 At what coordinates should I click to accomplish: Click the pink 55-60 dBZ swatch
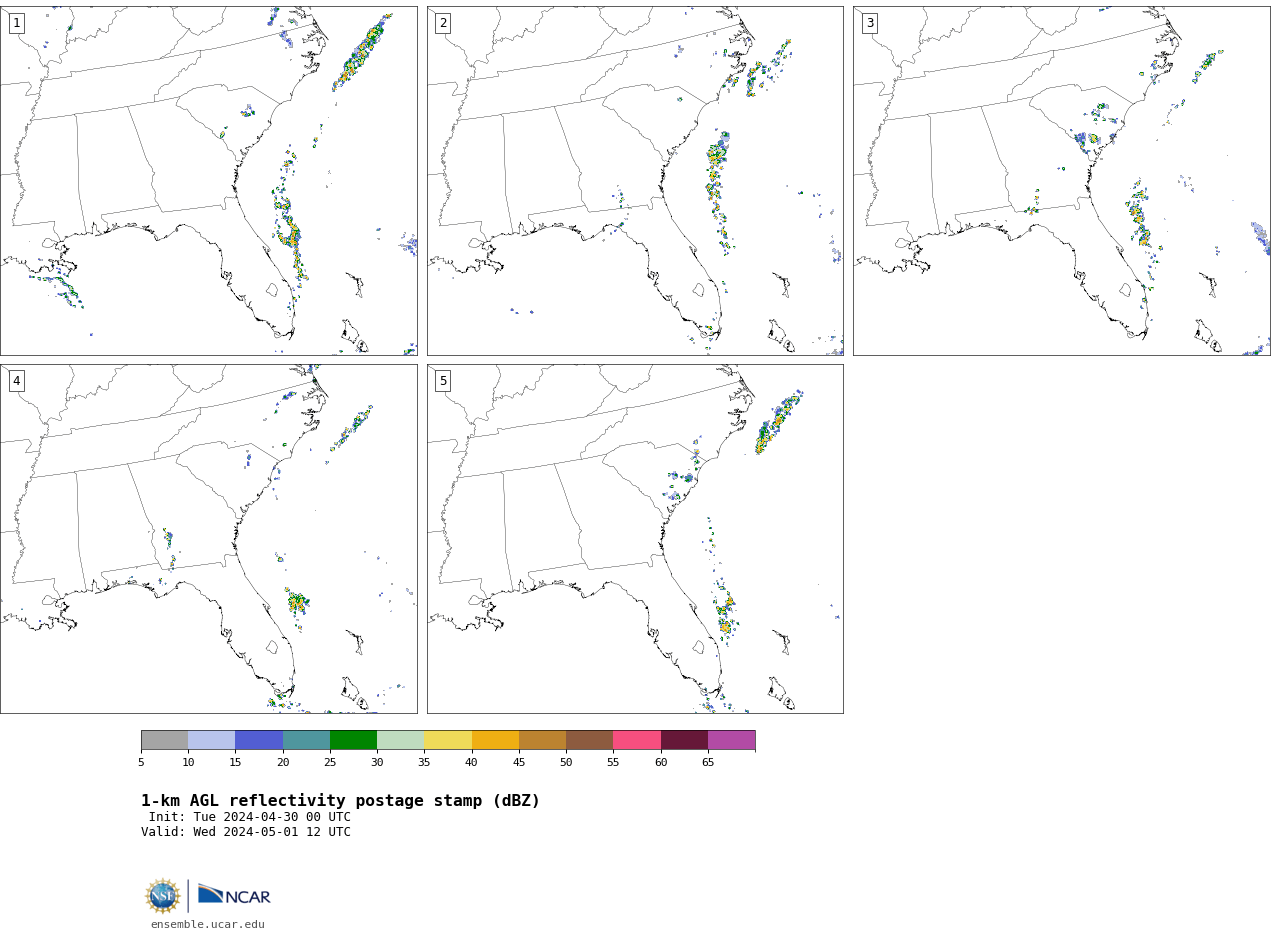click(x=637, y=740)
